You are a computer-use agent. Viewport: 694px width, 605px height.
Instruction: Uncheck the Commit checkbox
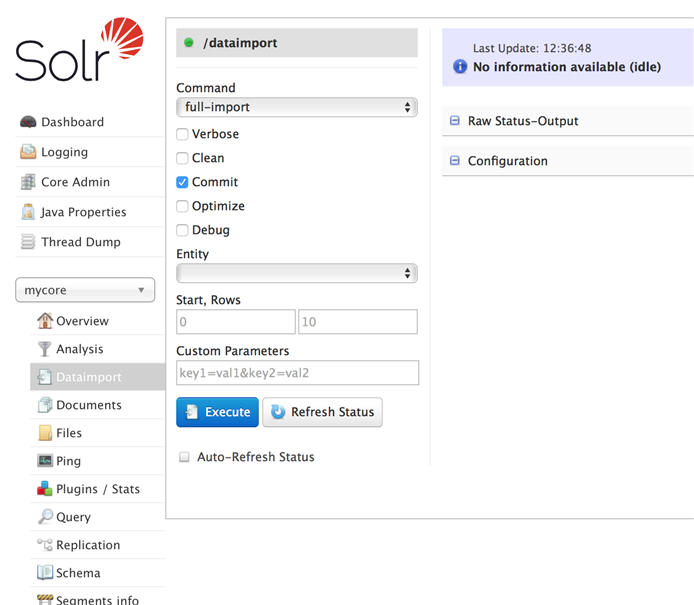pyautogui.click(x=182, y=182)
